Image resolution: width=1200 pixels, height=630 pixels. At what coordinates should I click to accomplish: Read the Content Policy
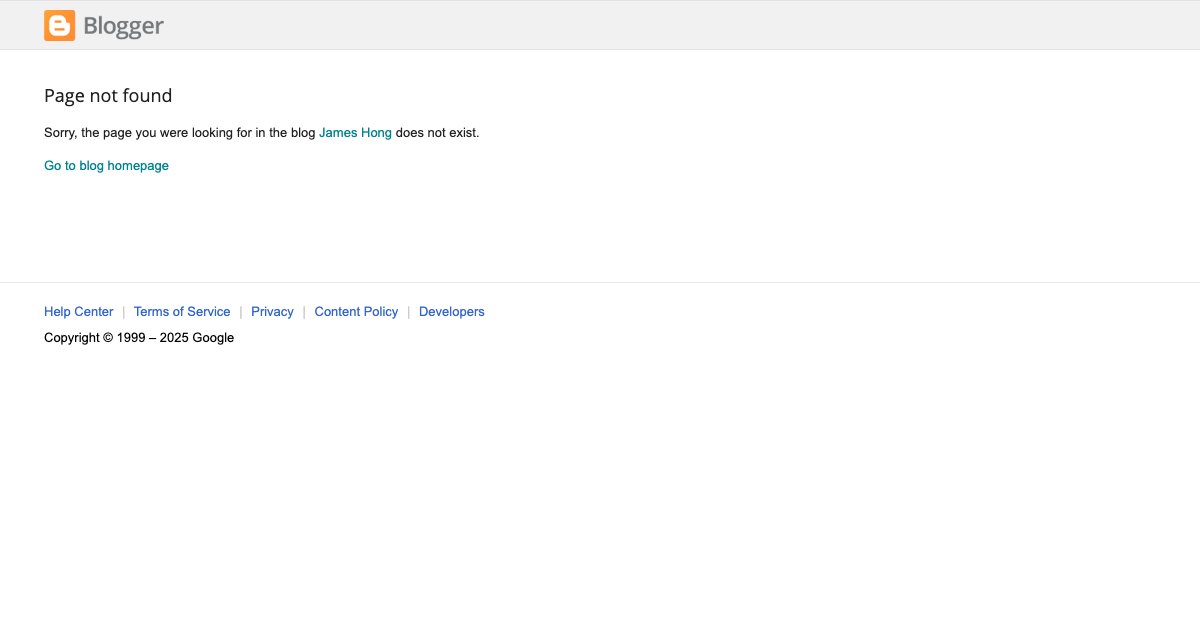click(356, 312)
